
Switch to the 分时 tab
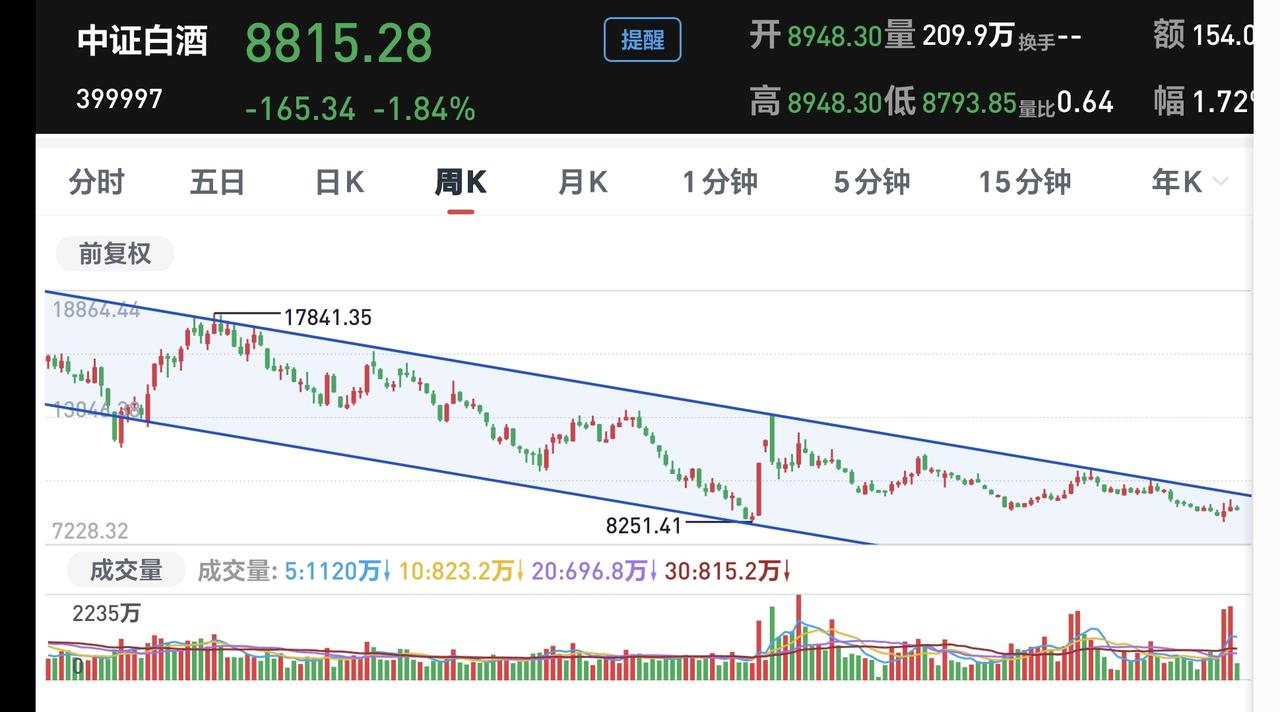pyautogui.click(x=97, y=182)
